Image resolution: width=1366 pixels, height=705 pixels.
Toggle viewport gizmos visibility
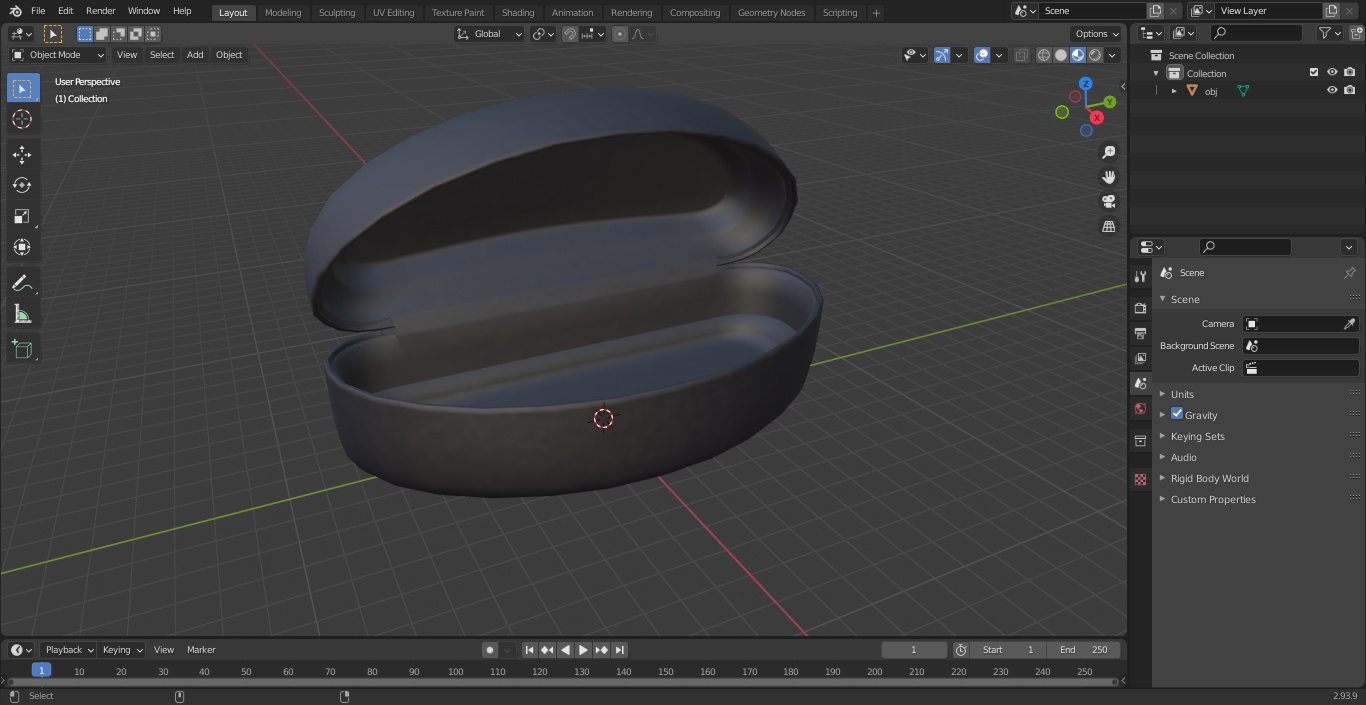[942, 55]
